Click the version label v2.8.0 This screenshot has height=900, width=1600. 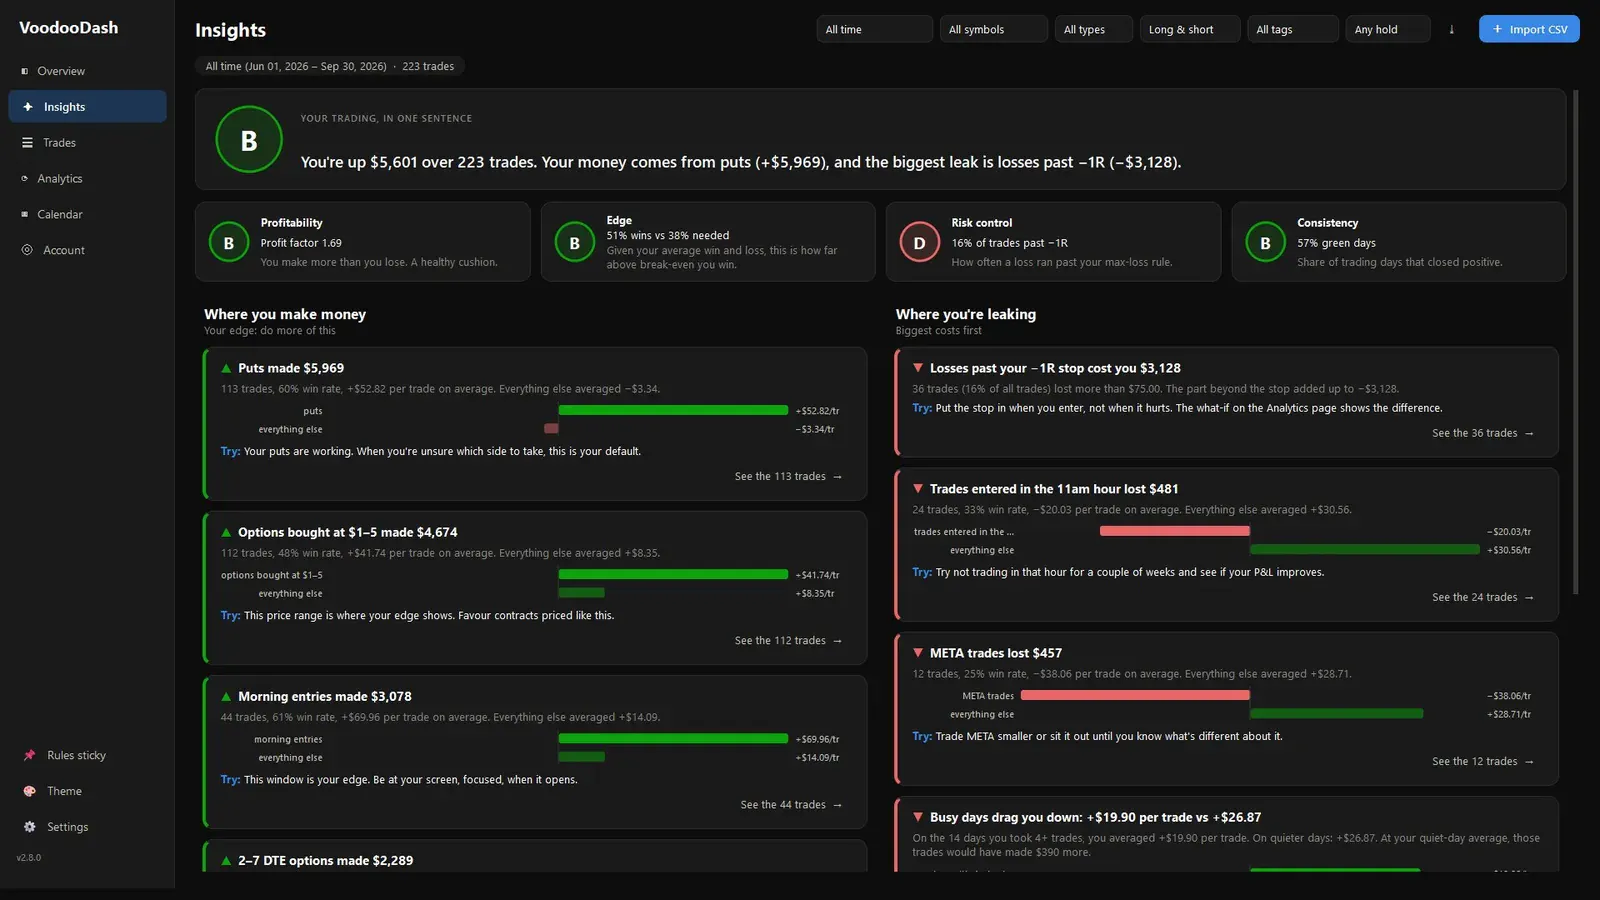click(29, 858)
